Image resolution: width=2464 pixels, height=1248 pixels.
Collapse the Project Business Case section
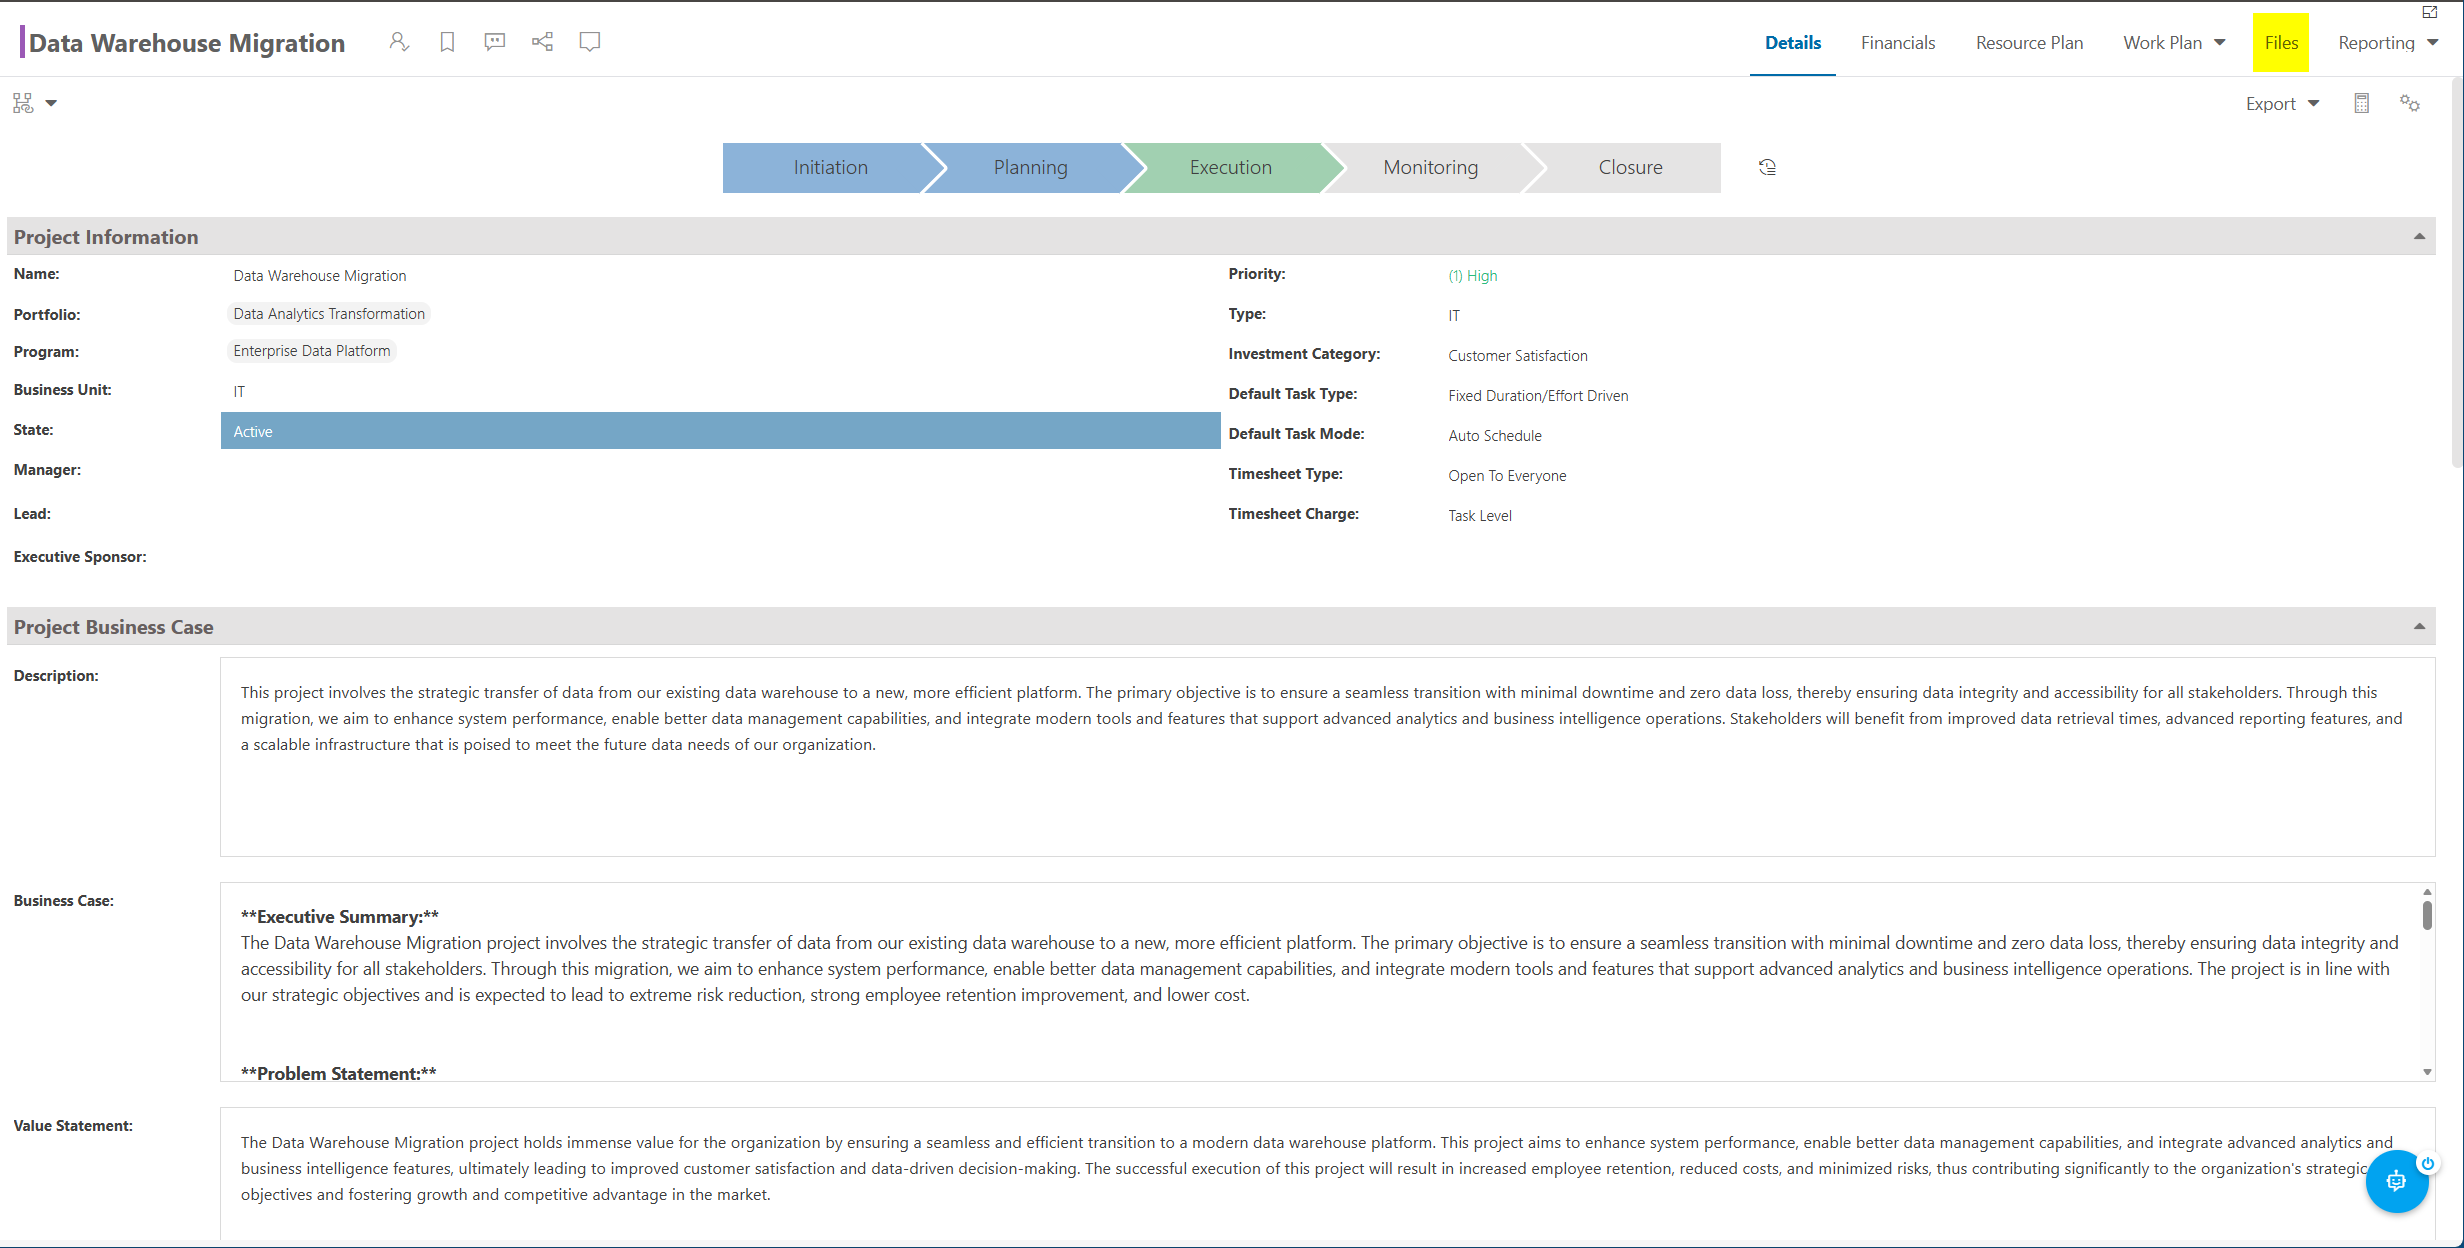(x=2419, y=626)
